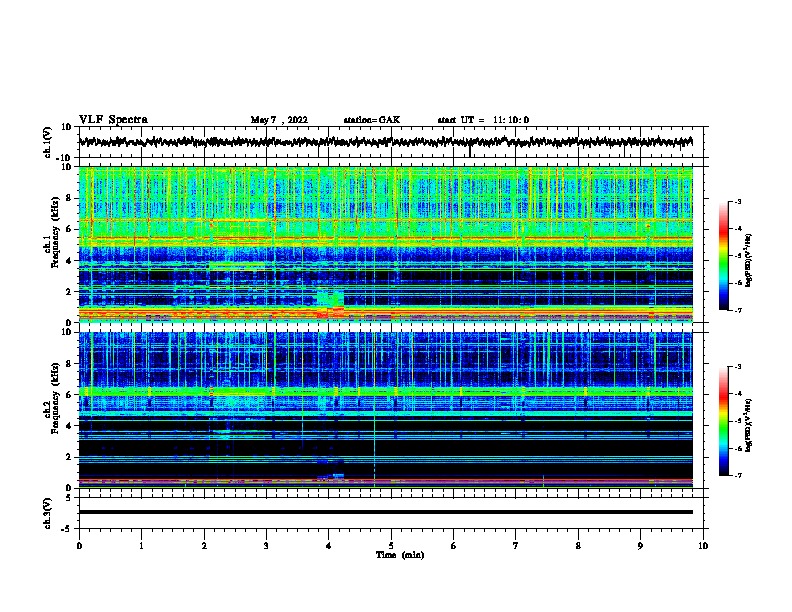Click the start UT time value 11:10:0

coord(511,120)
